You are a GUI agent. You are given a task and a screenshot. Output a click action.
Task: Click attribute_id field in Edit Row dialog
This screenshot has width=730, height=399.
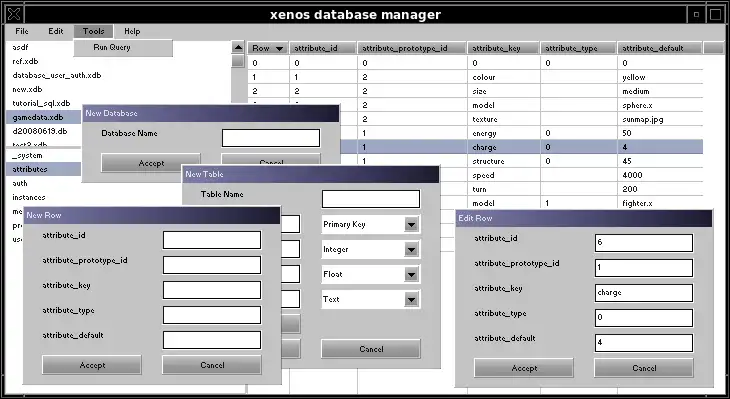(x=644, y=243)
